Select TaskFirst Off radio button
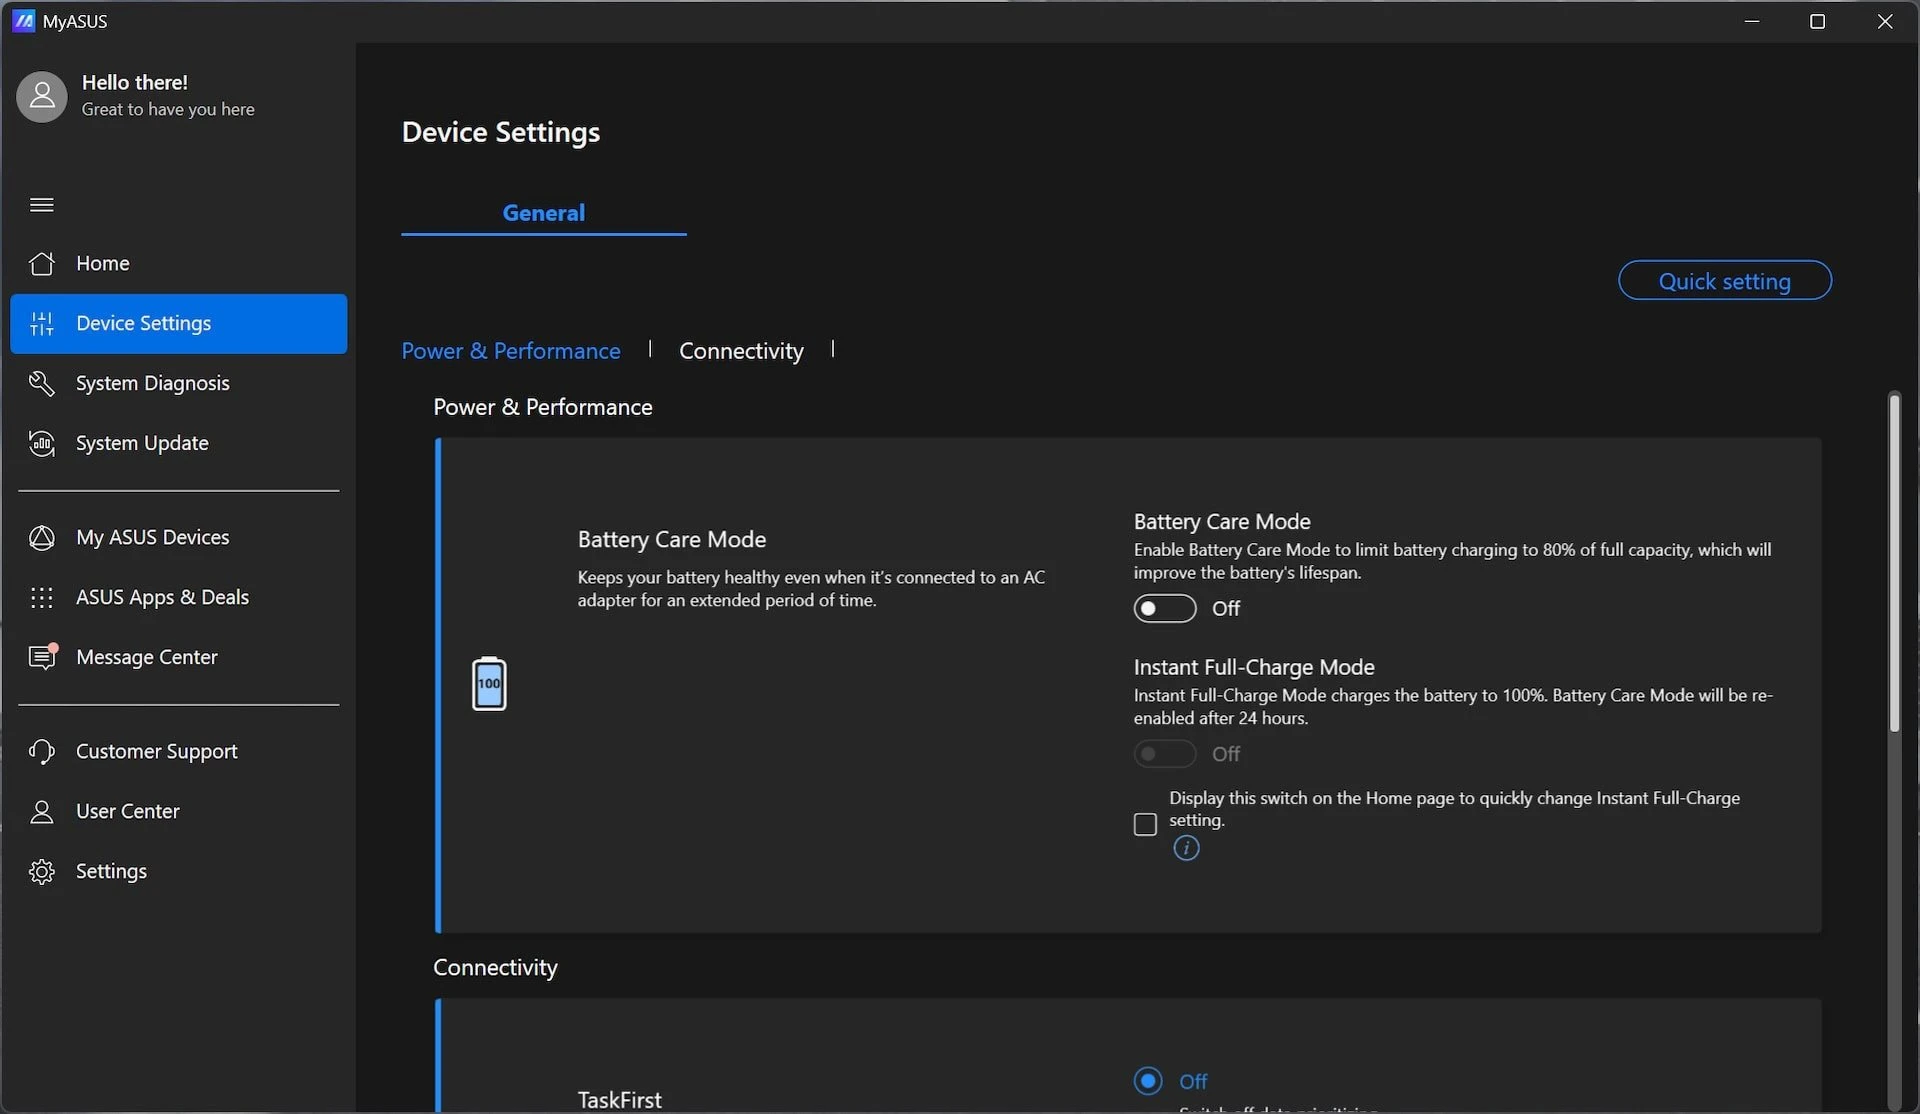Viewport: 1920px width, 1114px height. point(1148,1081)
